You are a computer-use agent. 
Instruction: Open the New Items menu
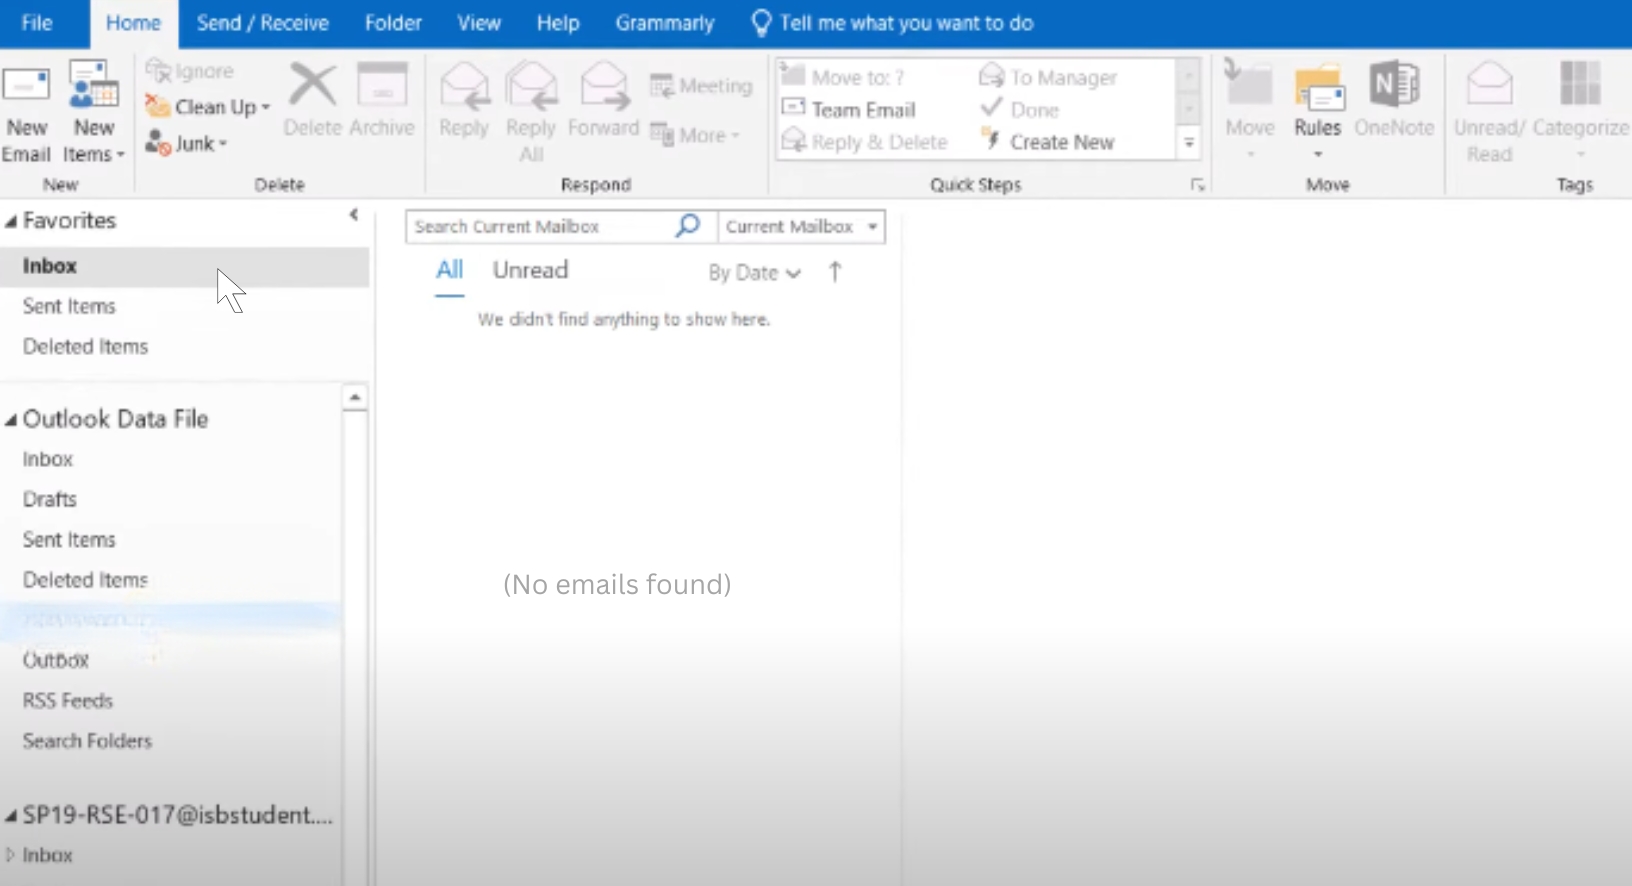(x=93, y=112)
